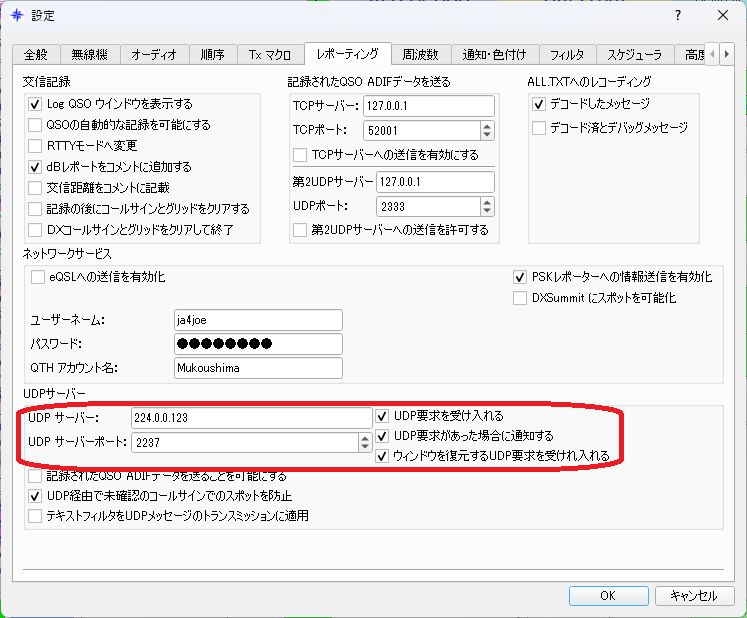Select the レポーティング tab
Screen dimensions: 747x618
coord(348,53)
